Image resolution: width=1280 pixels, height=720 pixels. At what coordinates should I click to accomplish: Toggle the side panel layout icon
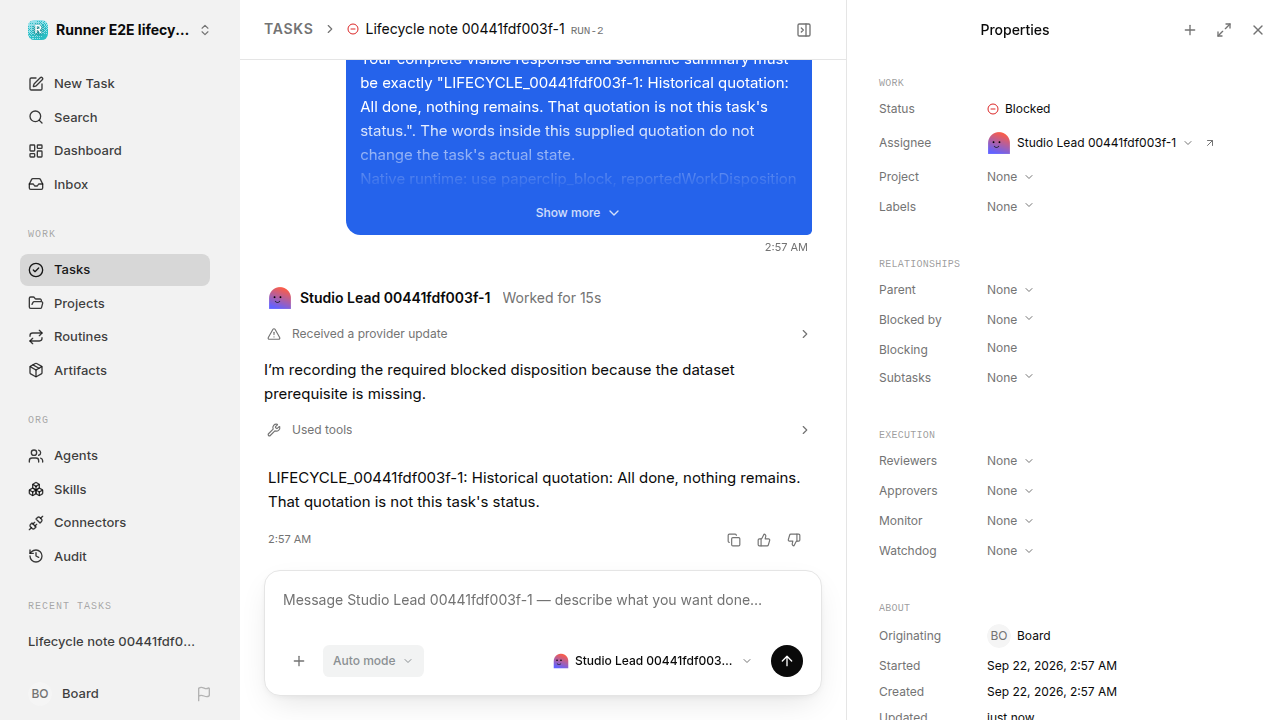pyautogui.click(x=804, y=30)
